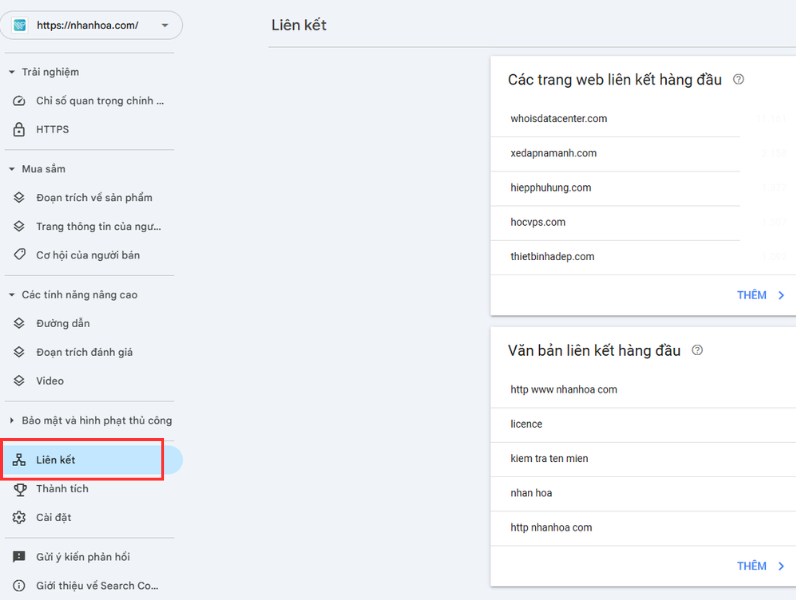Click the Liên kết network icon
Image resolution: width=800 pixels, height=600 pixels.
[18, 460]
